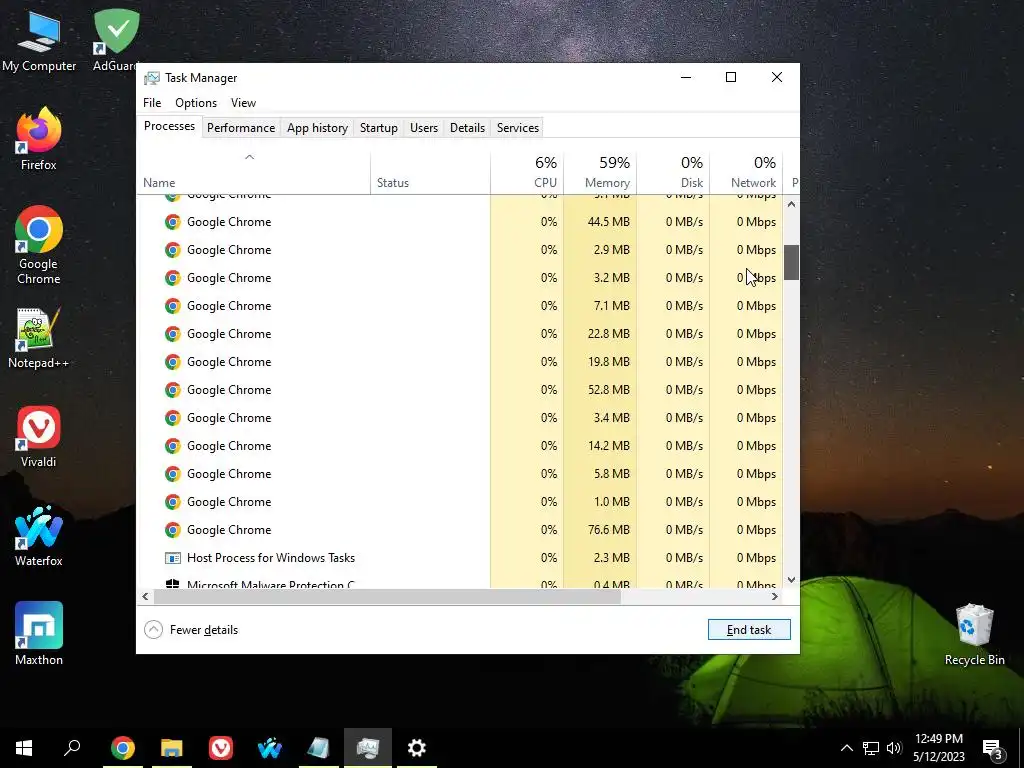
Task: Click Chrome icon in 44.5 MB row
Action: coord(172,222)
